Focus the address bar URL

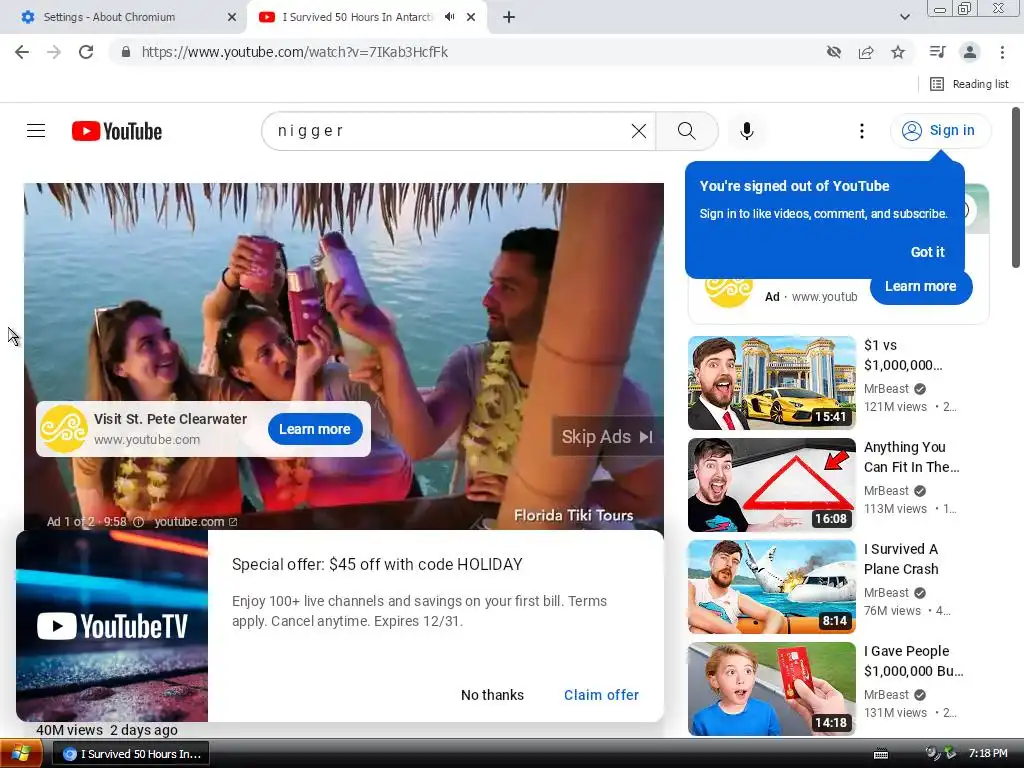[x=295, y=52]
